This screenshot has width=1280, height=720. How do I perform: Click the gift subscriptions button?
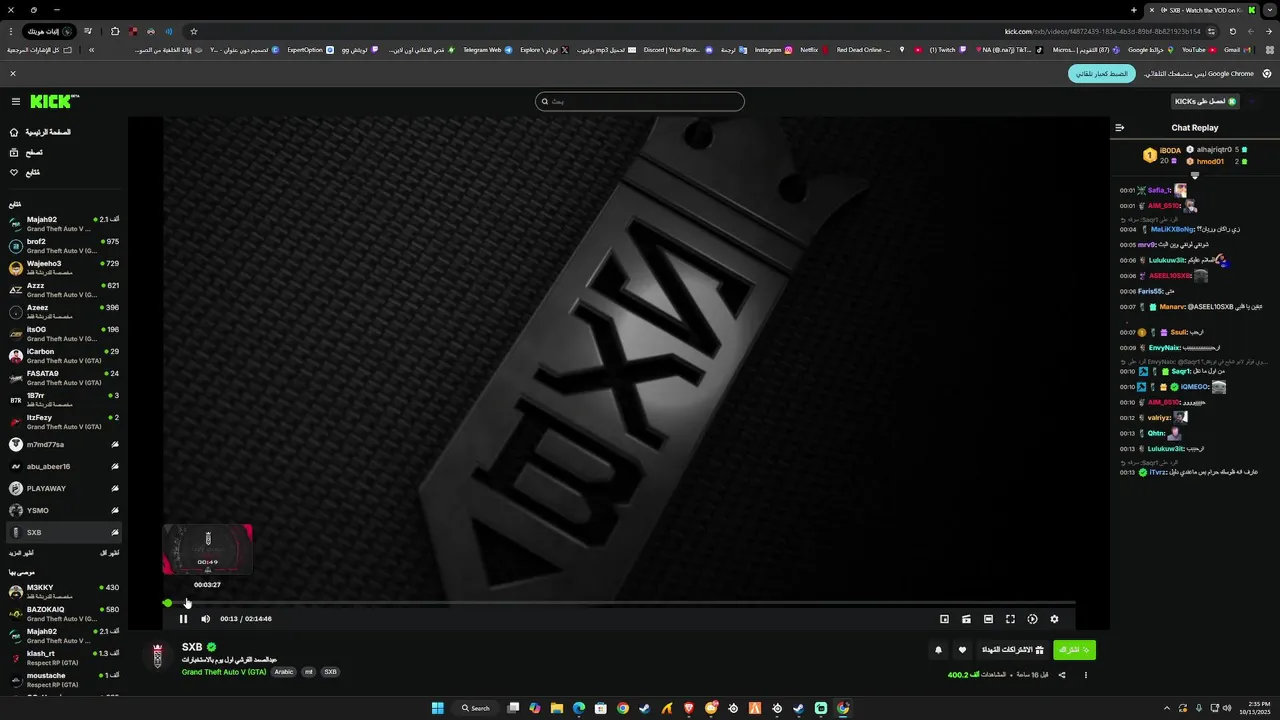click(1013, 650)
